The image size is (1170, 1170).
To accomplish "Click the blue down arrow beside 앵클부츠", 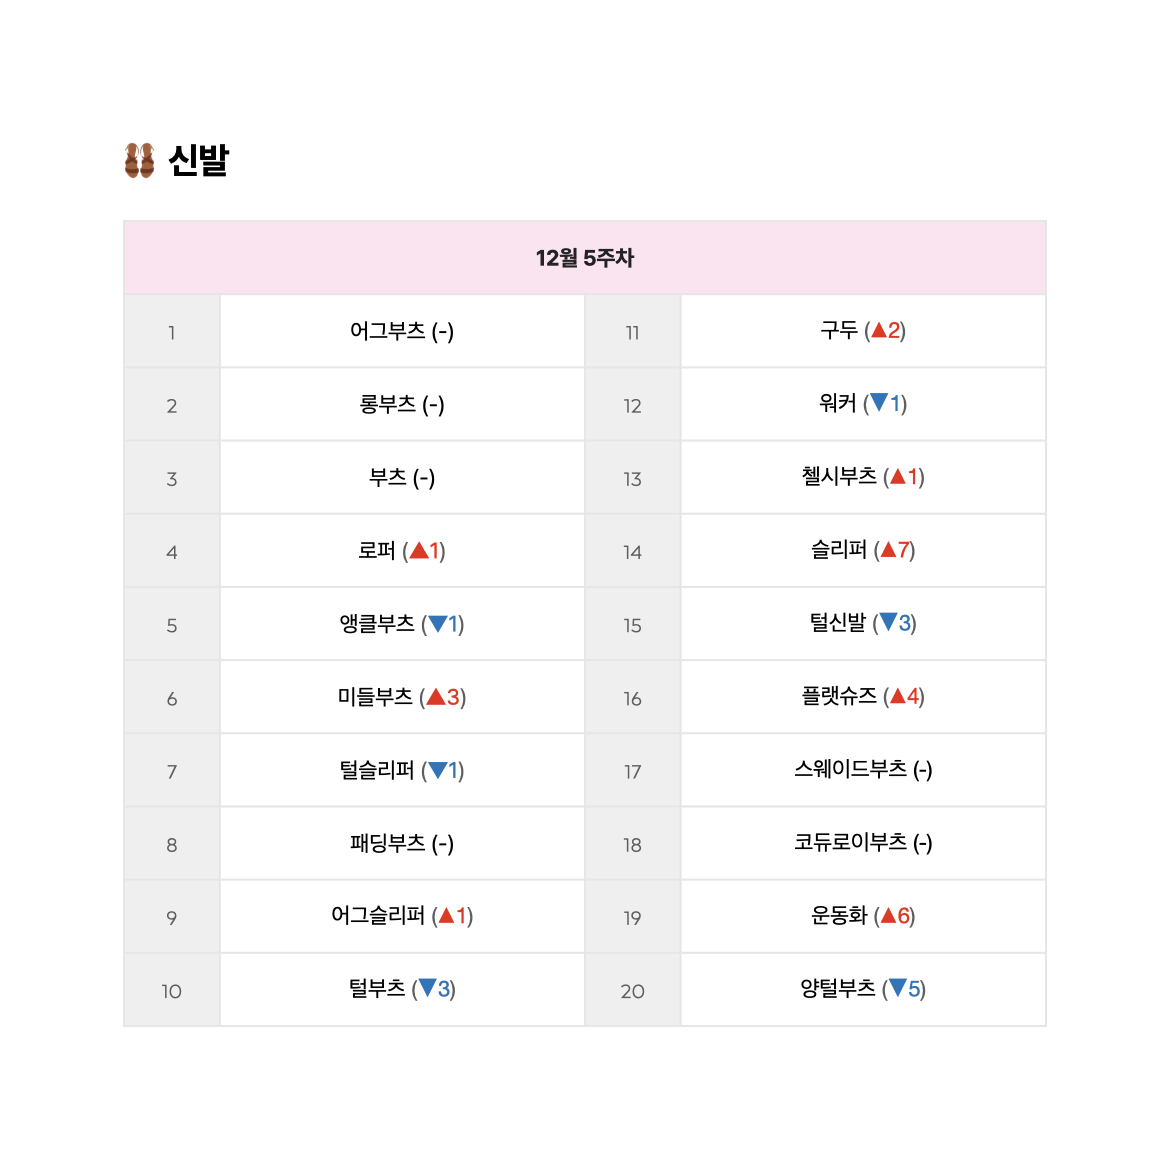I will pos(438,623).
